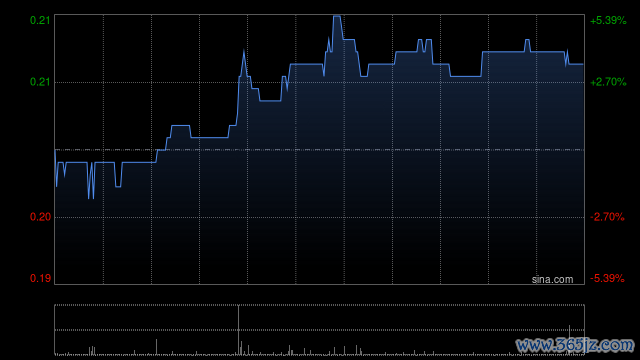Click the twin-peak bump after the highest peak
Viewport: 640px width, 360px height.
point(424,45)
